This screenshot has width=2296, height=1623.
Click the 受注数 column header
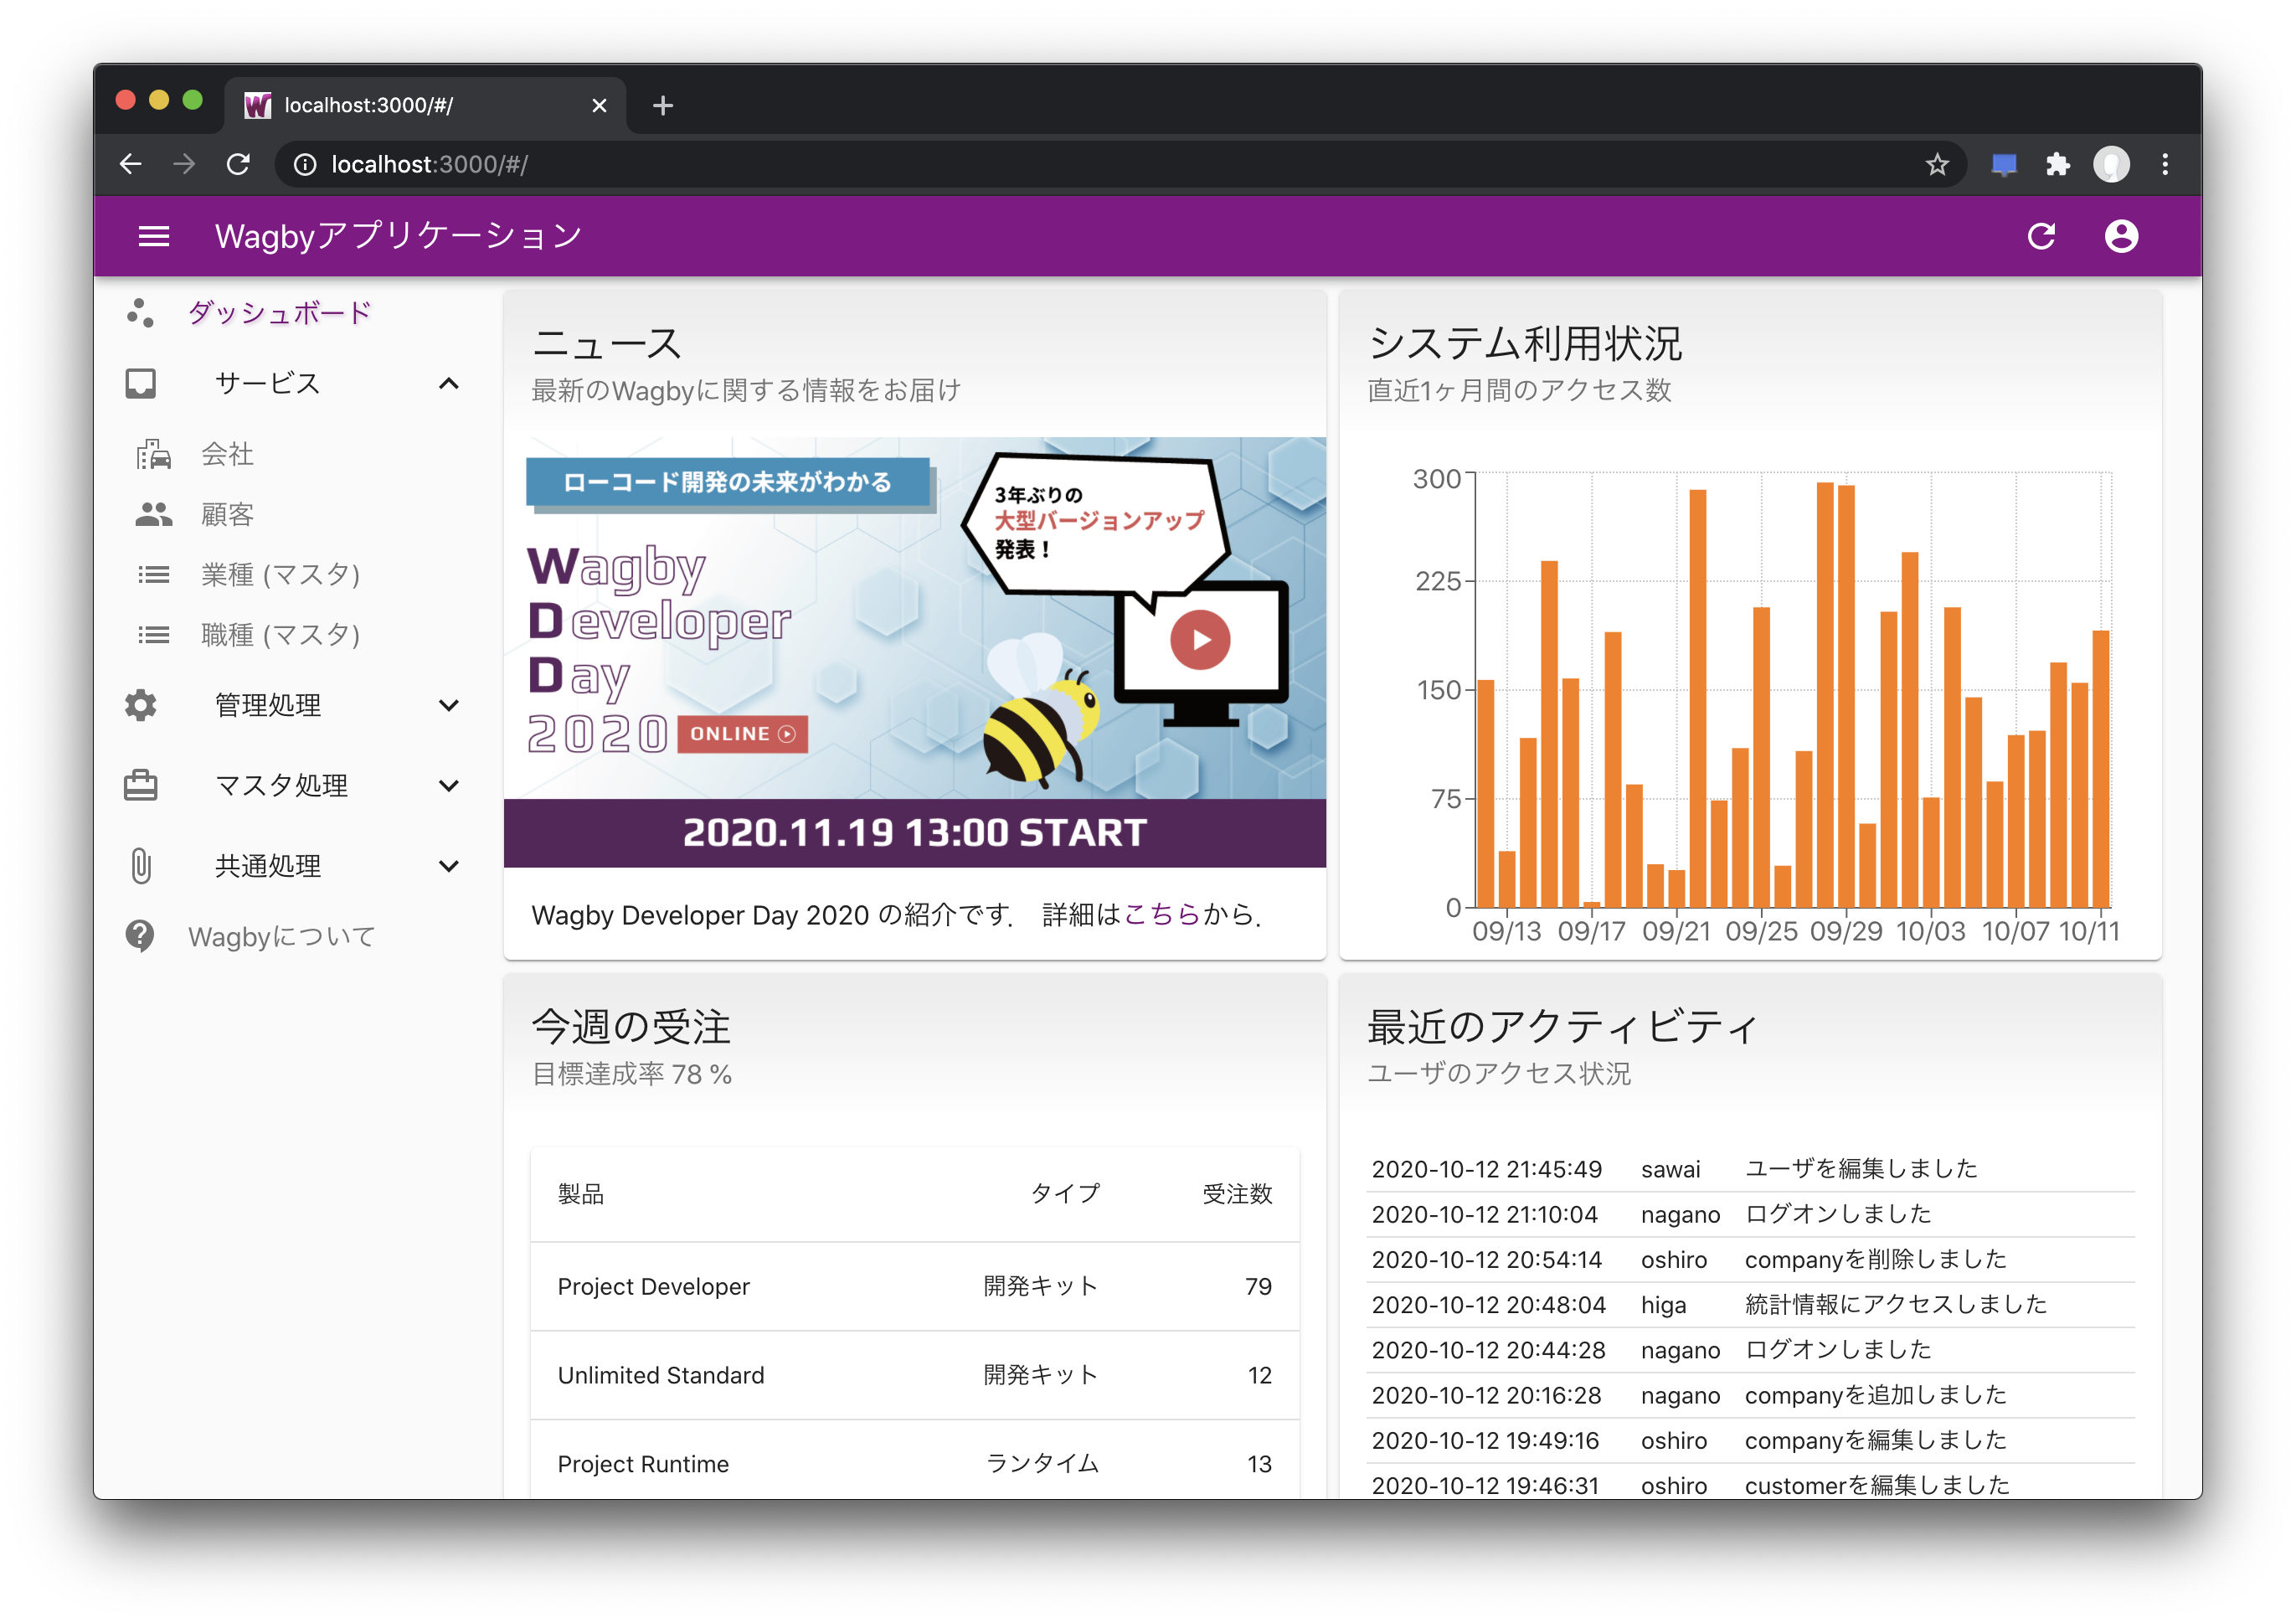click(1237, 1193)
